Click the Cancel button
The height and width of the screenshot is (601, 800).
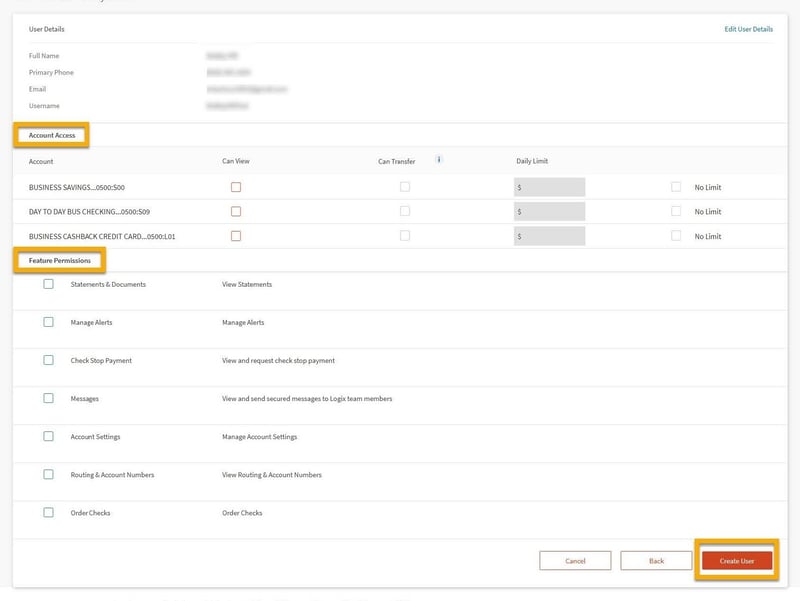pos(575,561)
